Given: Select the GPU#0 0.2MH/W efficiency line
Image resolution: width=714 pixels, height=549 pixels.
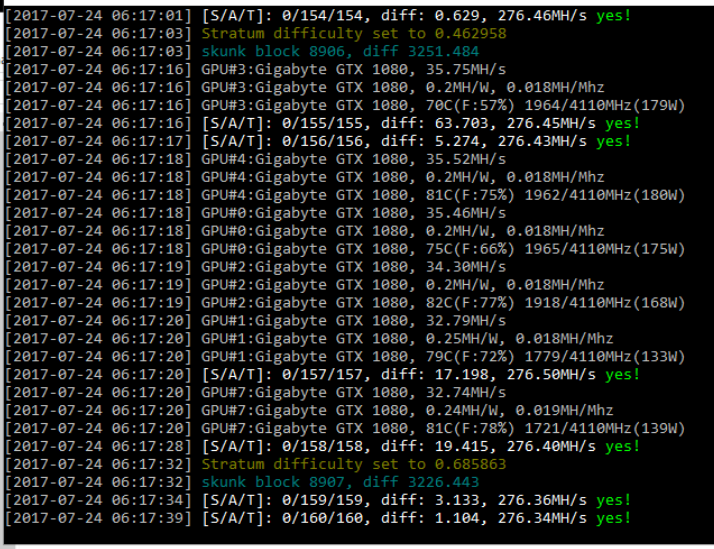Looking at the screenshot, I should 305,231.
